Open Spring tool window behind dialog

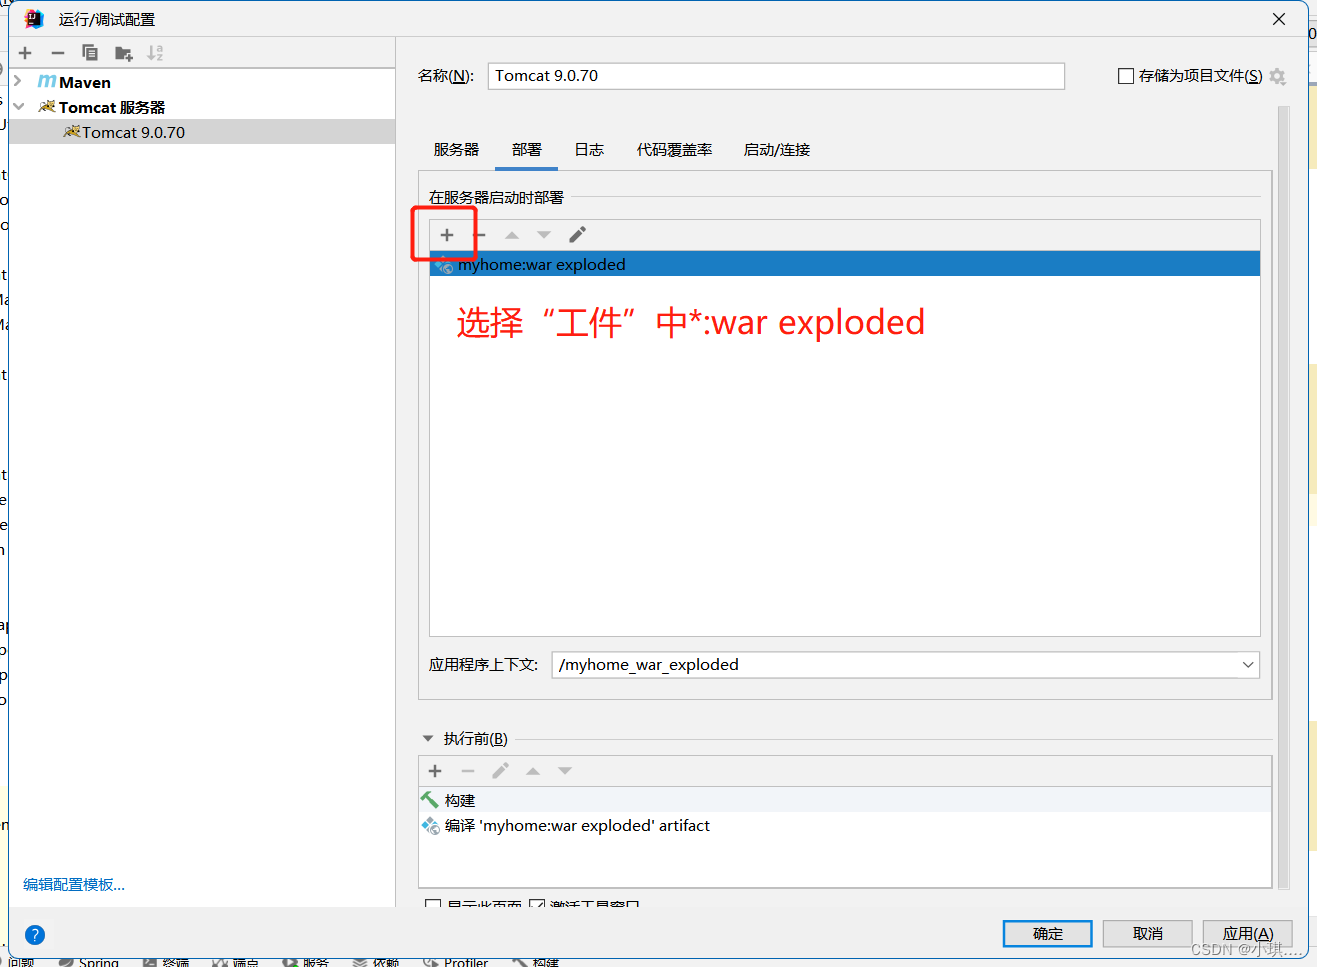90,962
